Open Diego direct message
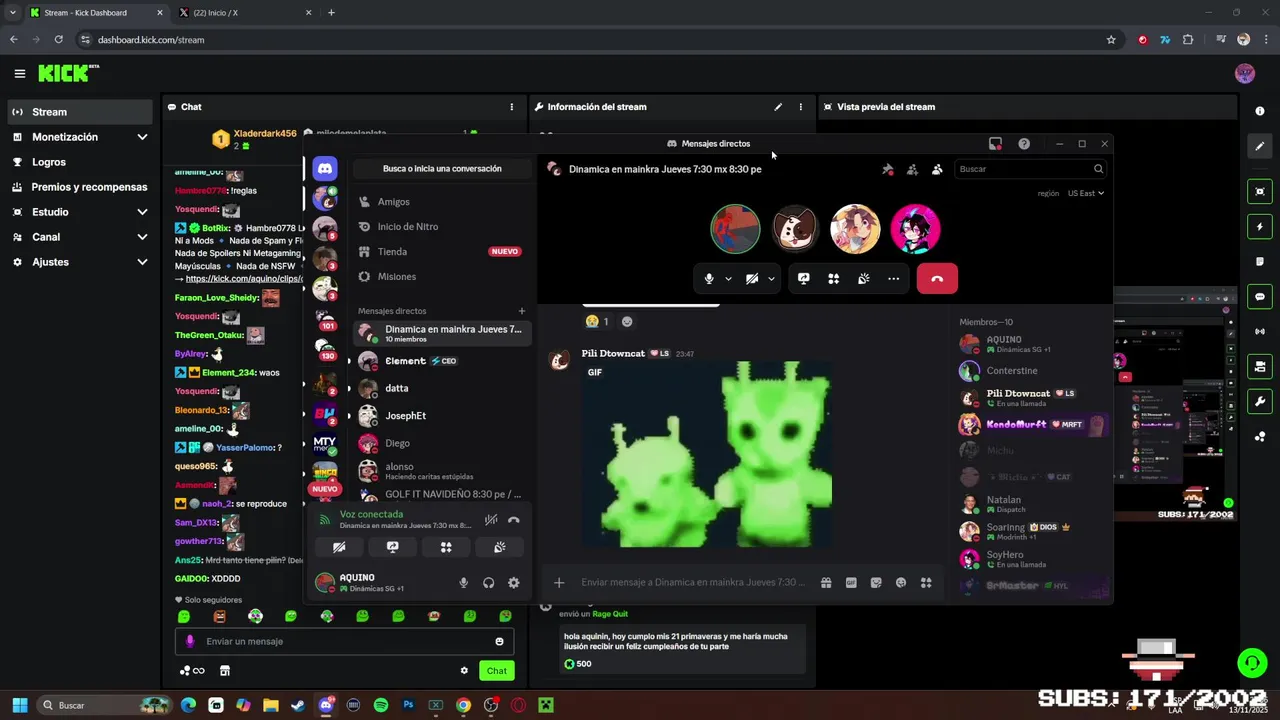This screenshot has height=720, width=1280. pos(441,443)
